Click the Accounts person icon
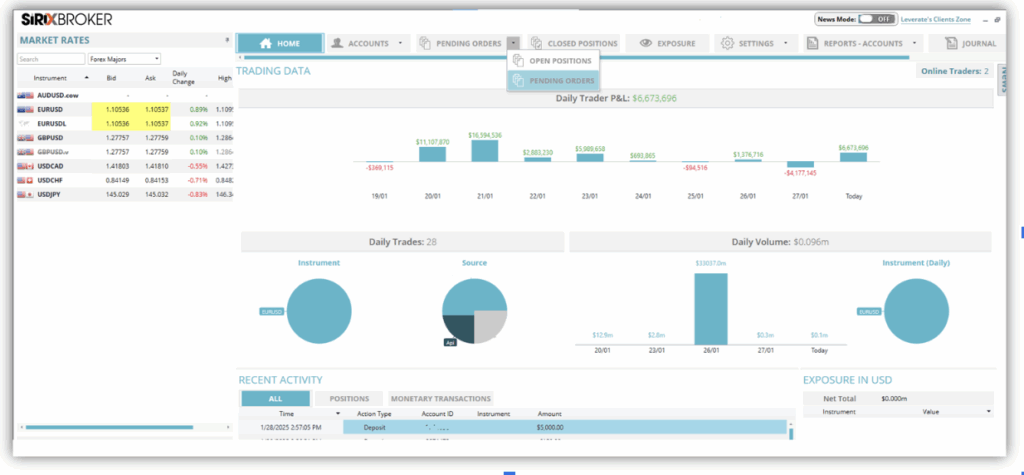This screenshot has width=1024, height=475. [x=338, y=43]
